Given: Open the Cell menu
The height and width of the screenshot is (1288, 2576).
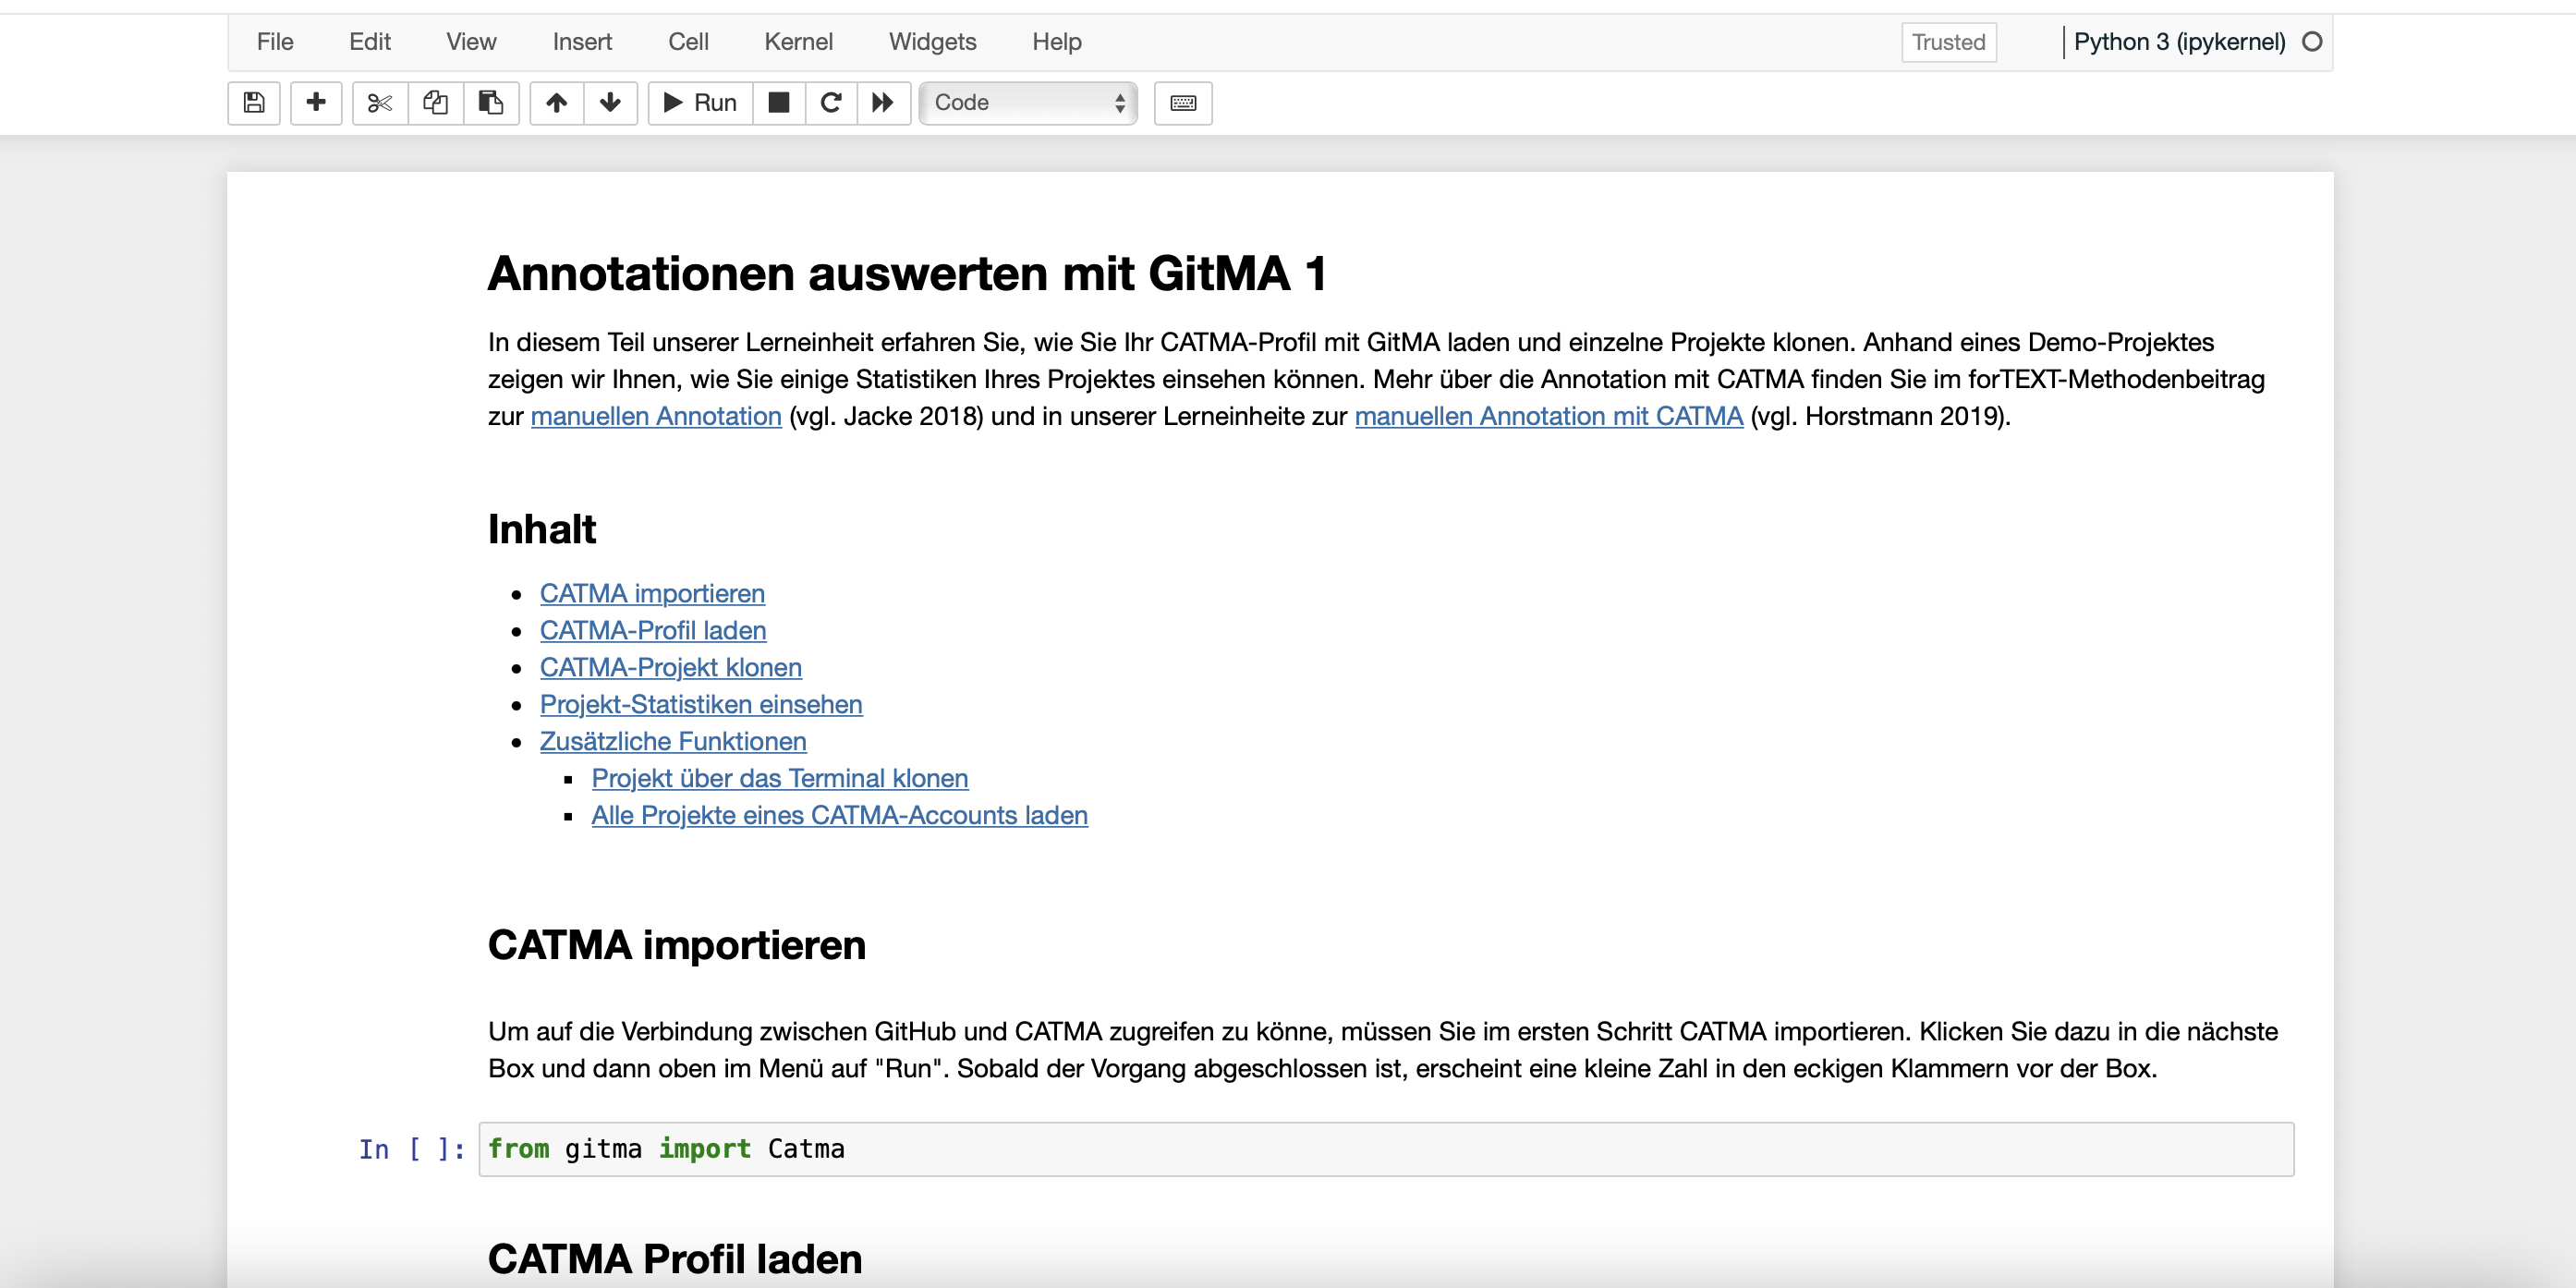Looking at the screenshot, I should pos(688,42).
